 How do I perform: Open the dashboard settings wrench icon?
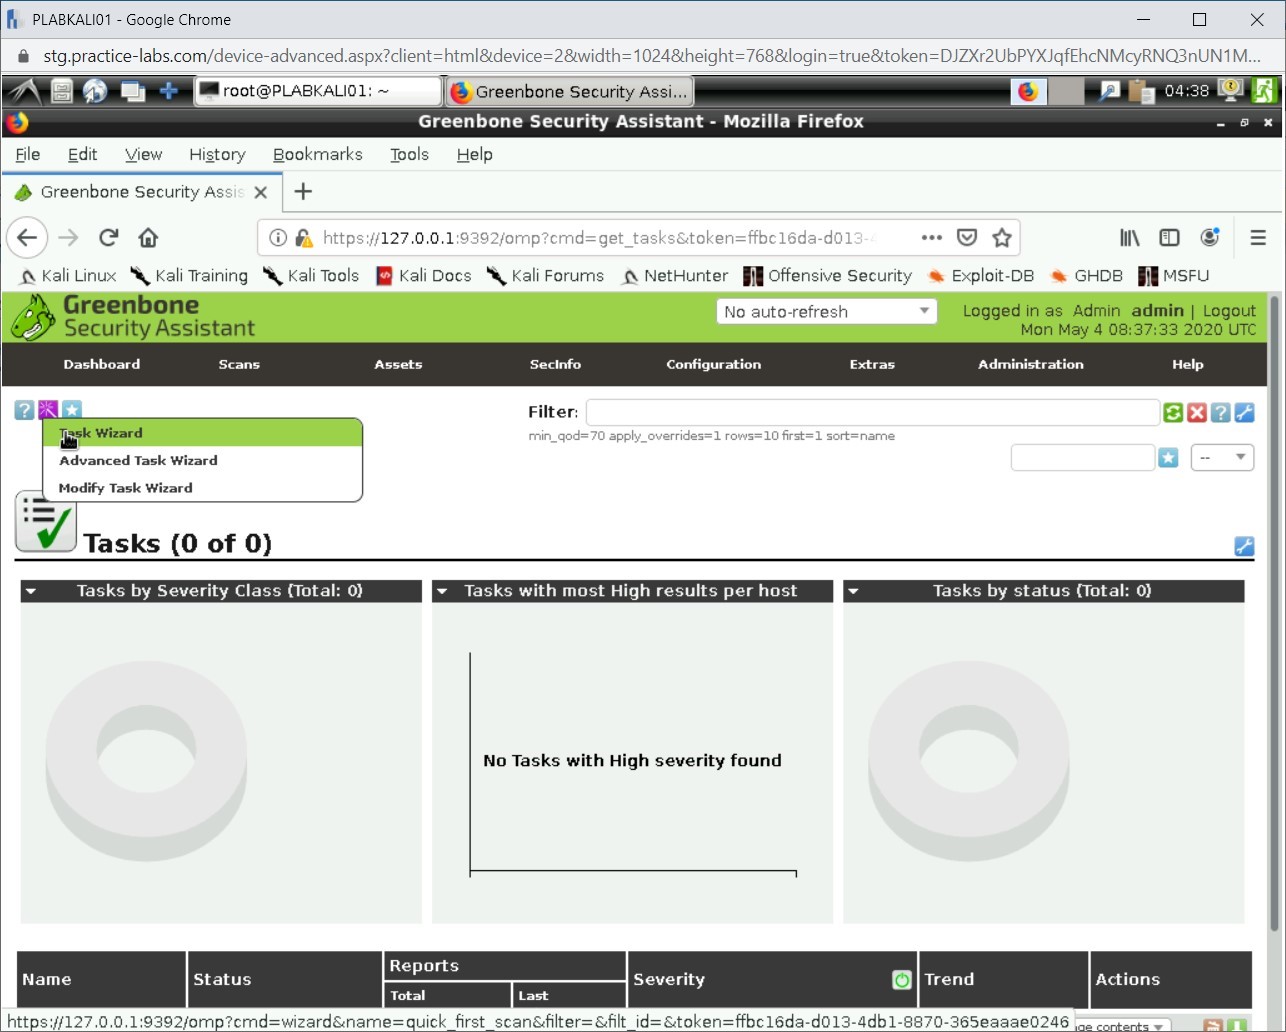[x=1244, y=546]
